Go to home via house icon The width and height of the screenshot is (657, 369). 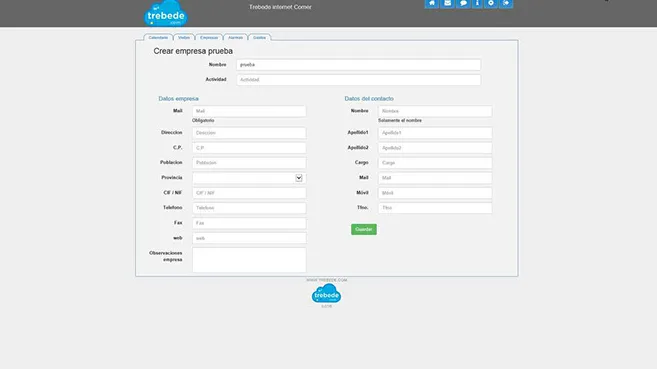(x=432, y=3)
